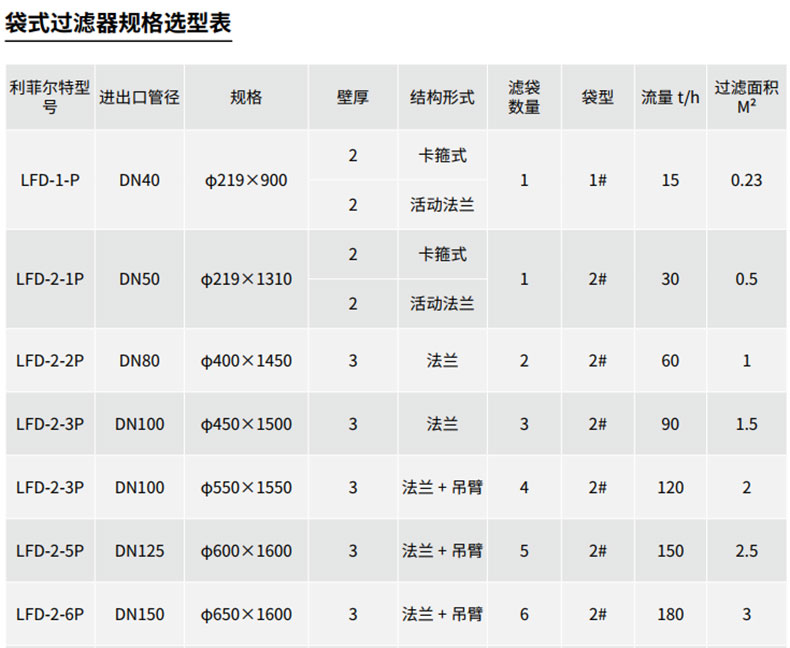Click the DN40 pipe diameter cell
This screenshot has height=648, width=790.
tap(139, 180)
